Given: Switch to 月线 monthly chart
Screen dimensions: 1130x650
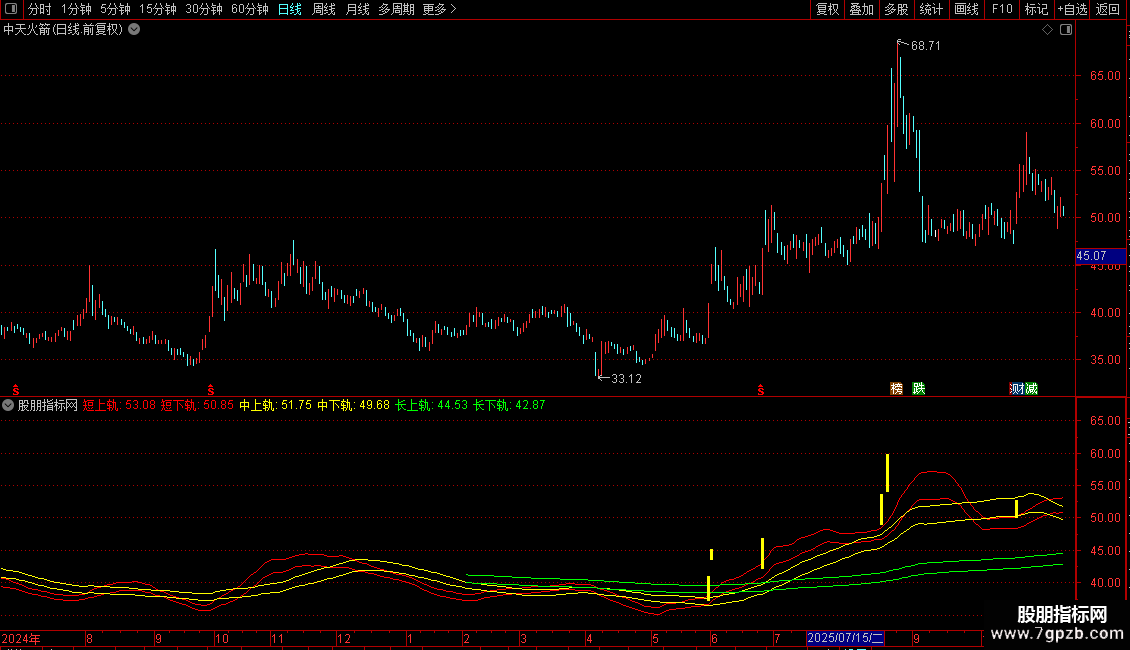Looking at the screenshot, I should tap(357, 9).
